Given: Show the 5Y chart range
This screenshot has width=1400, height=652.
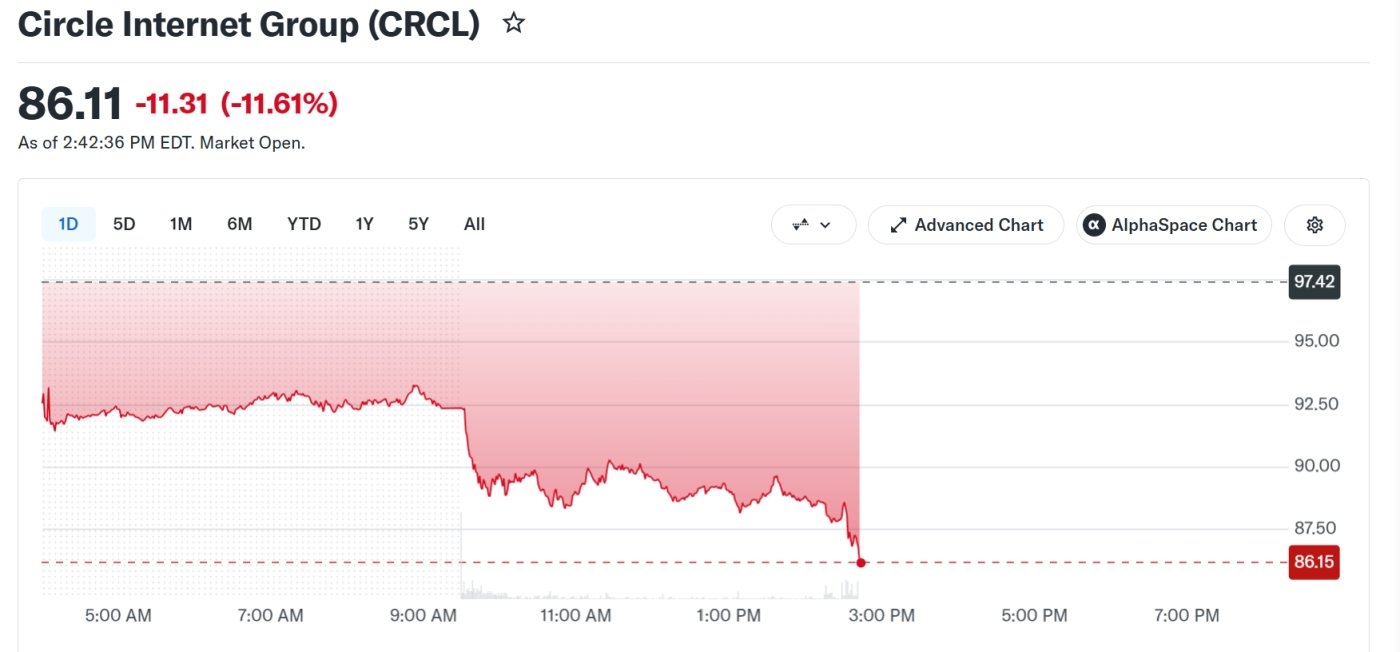Looking at the screenshot, I should 418,224.
